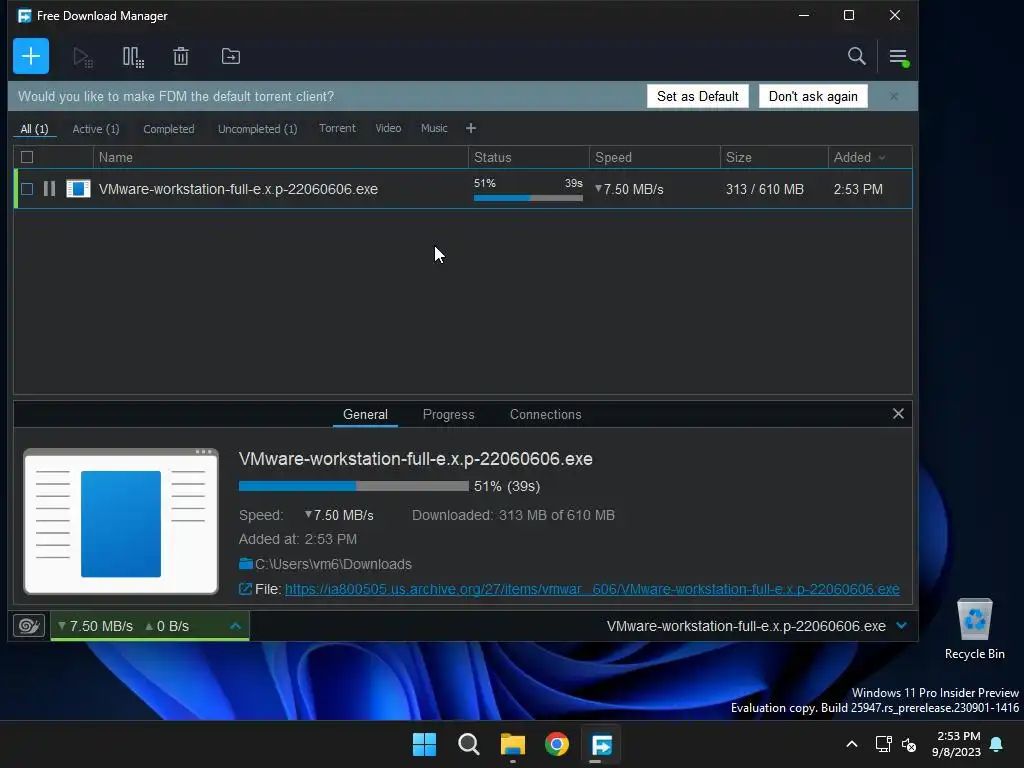Click the file preview thumbnail
The image size is (1024, 768).
click(121, 522)
